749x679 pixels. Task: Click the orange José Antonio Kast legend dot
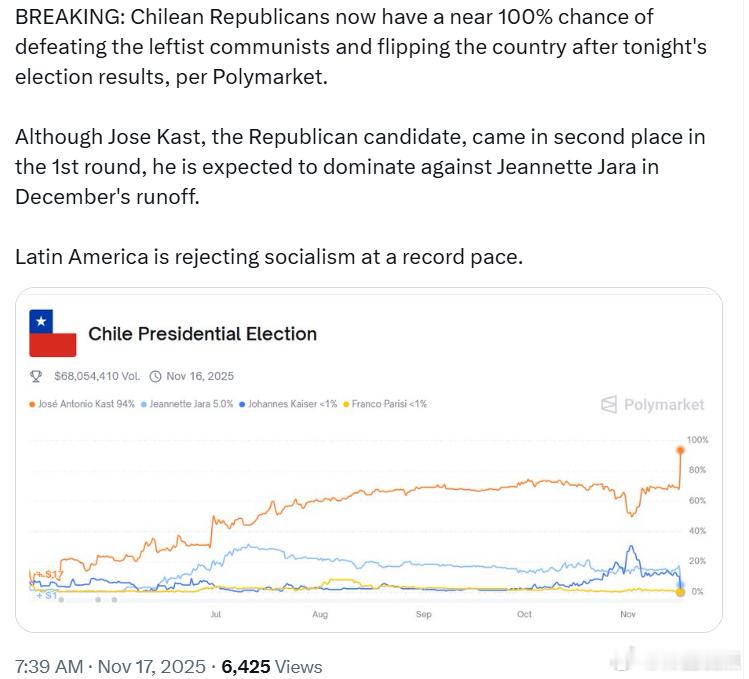32,404
